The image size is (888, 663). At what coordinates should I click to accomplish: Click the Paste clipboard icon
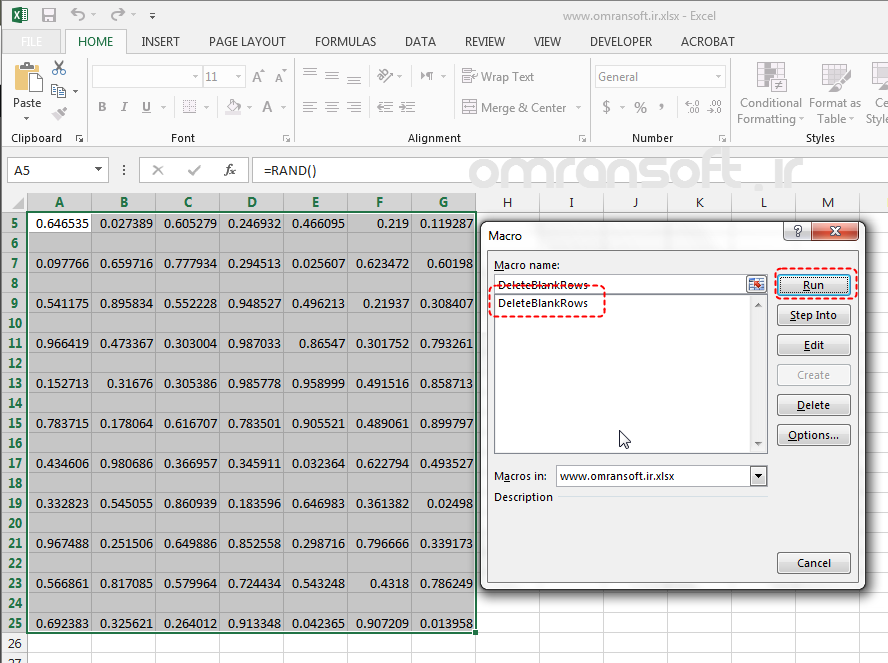(27, 78)
